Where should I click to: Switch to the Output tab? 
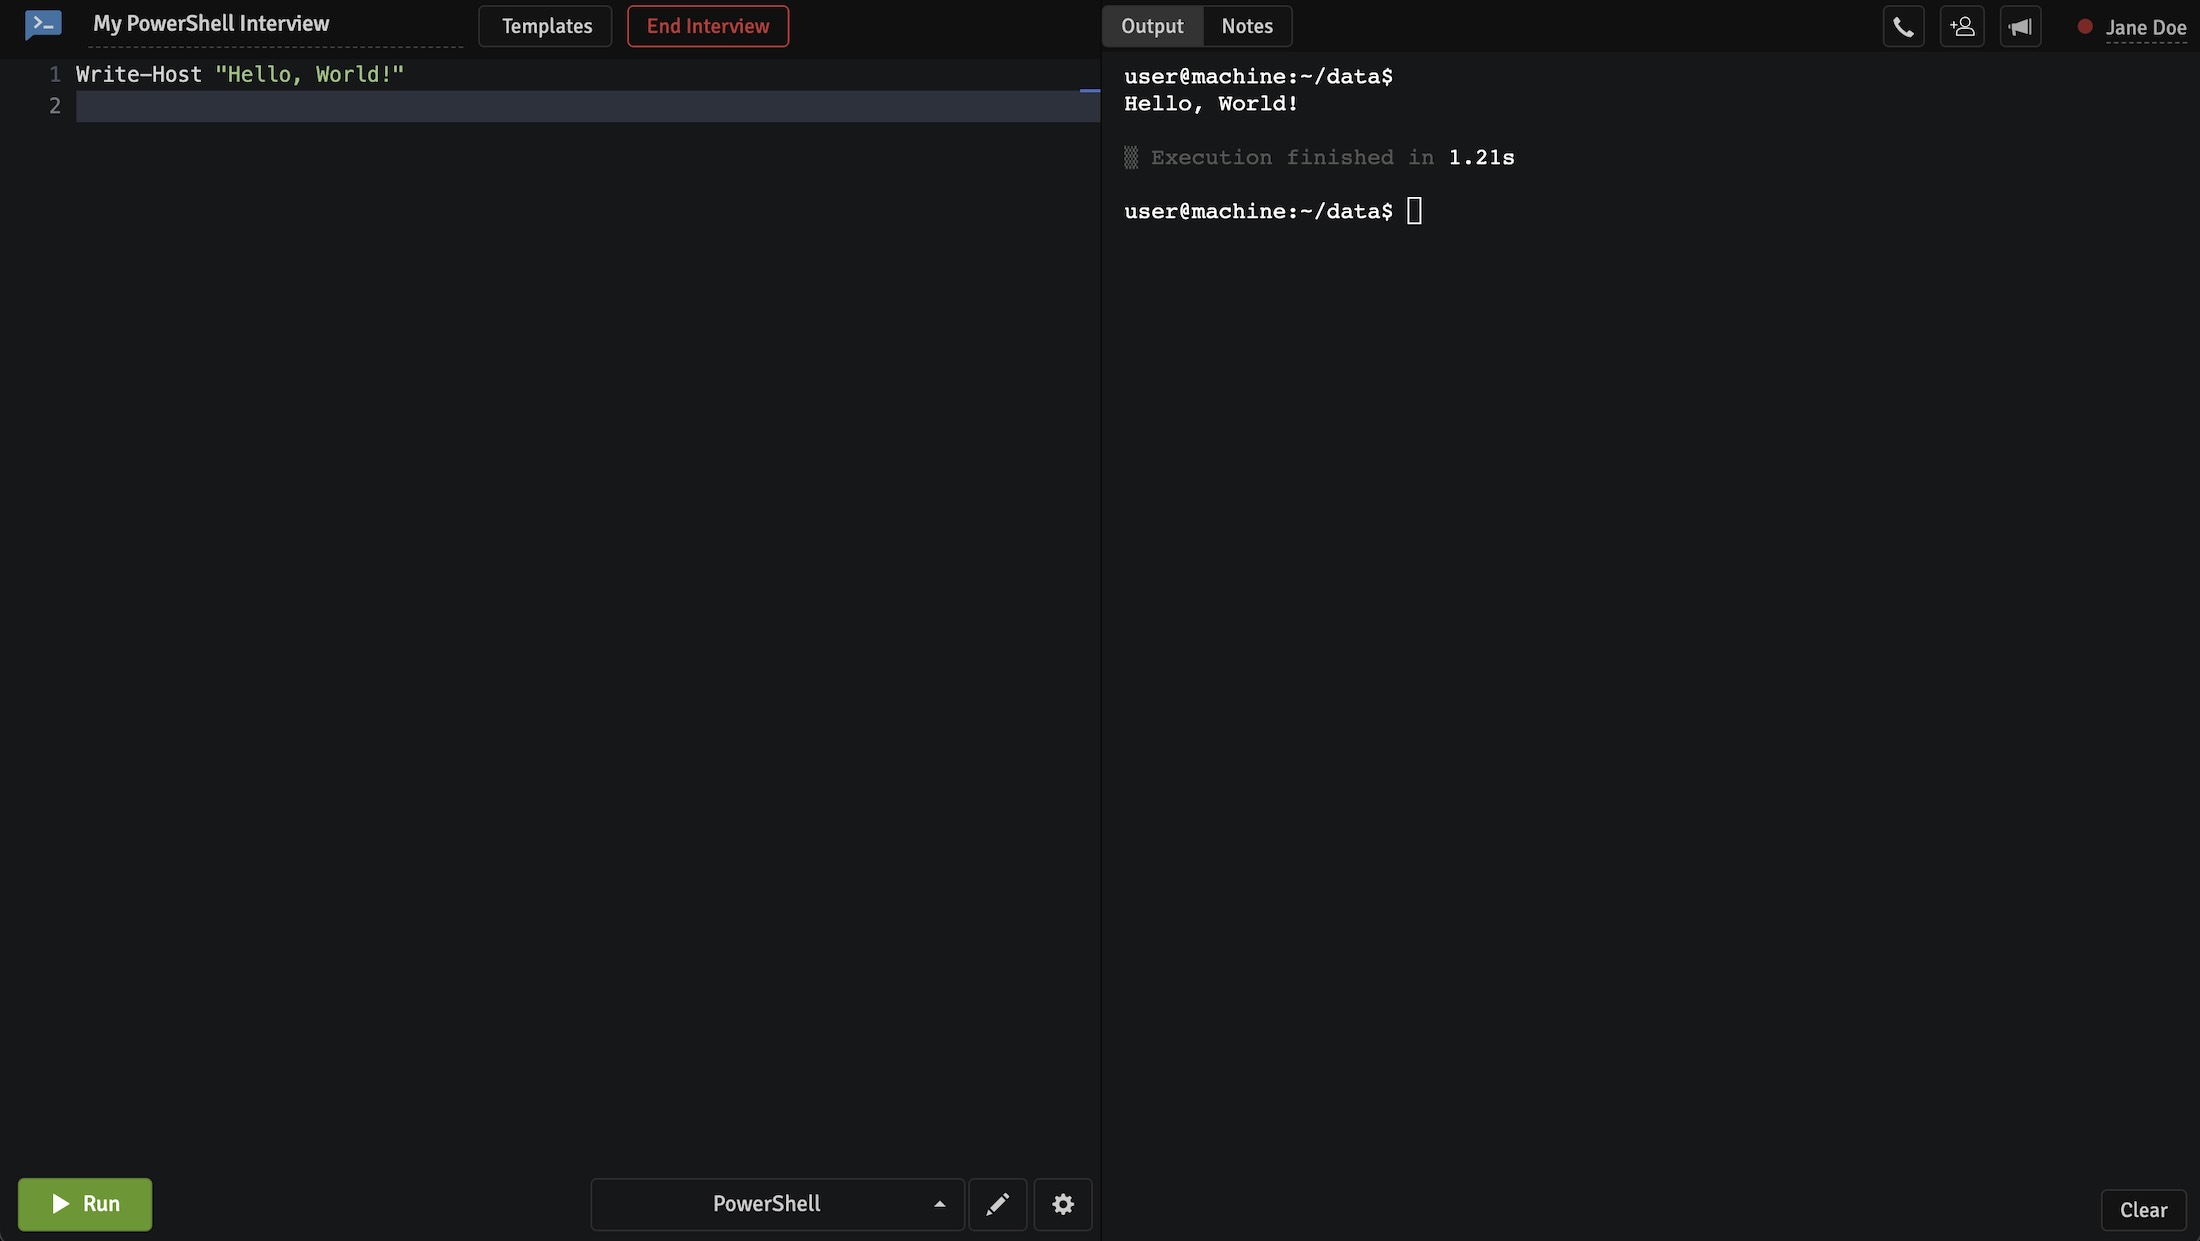pyautogui.click(x=1153, y=26)
